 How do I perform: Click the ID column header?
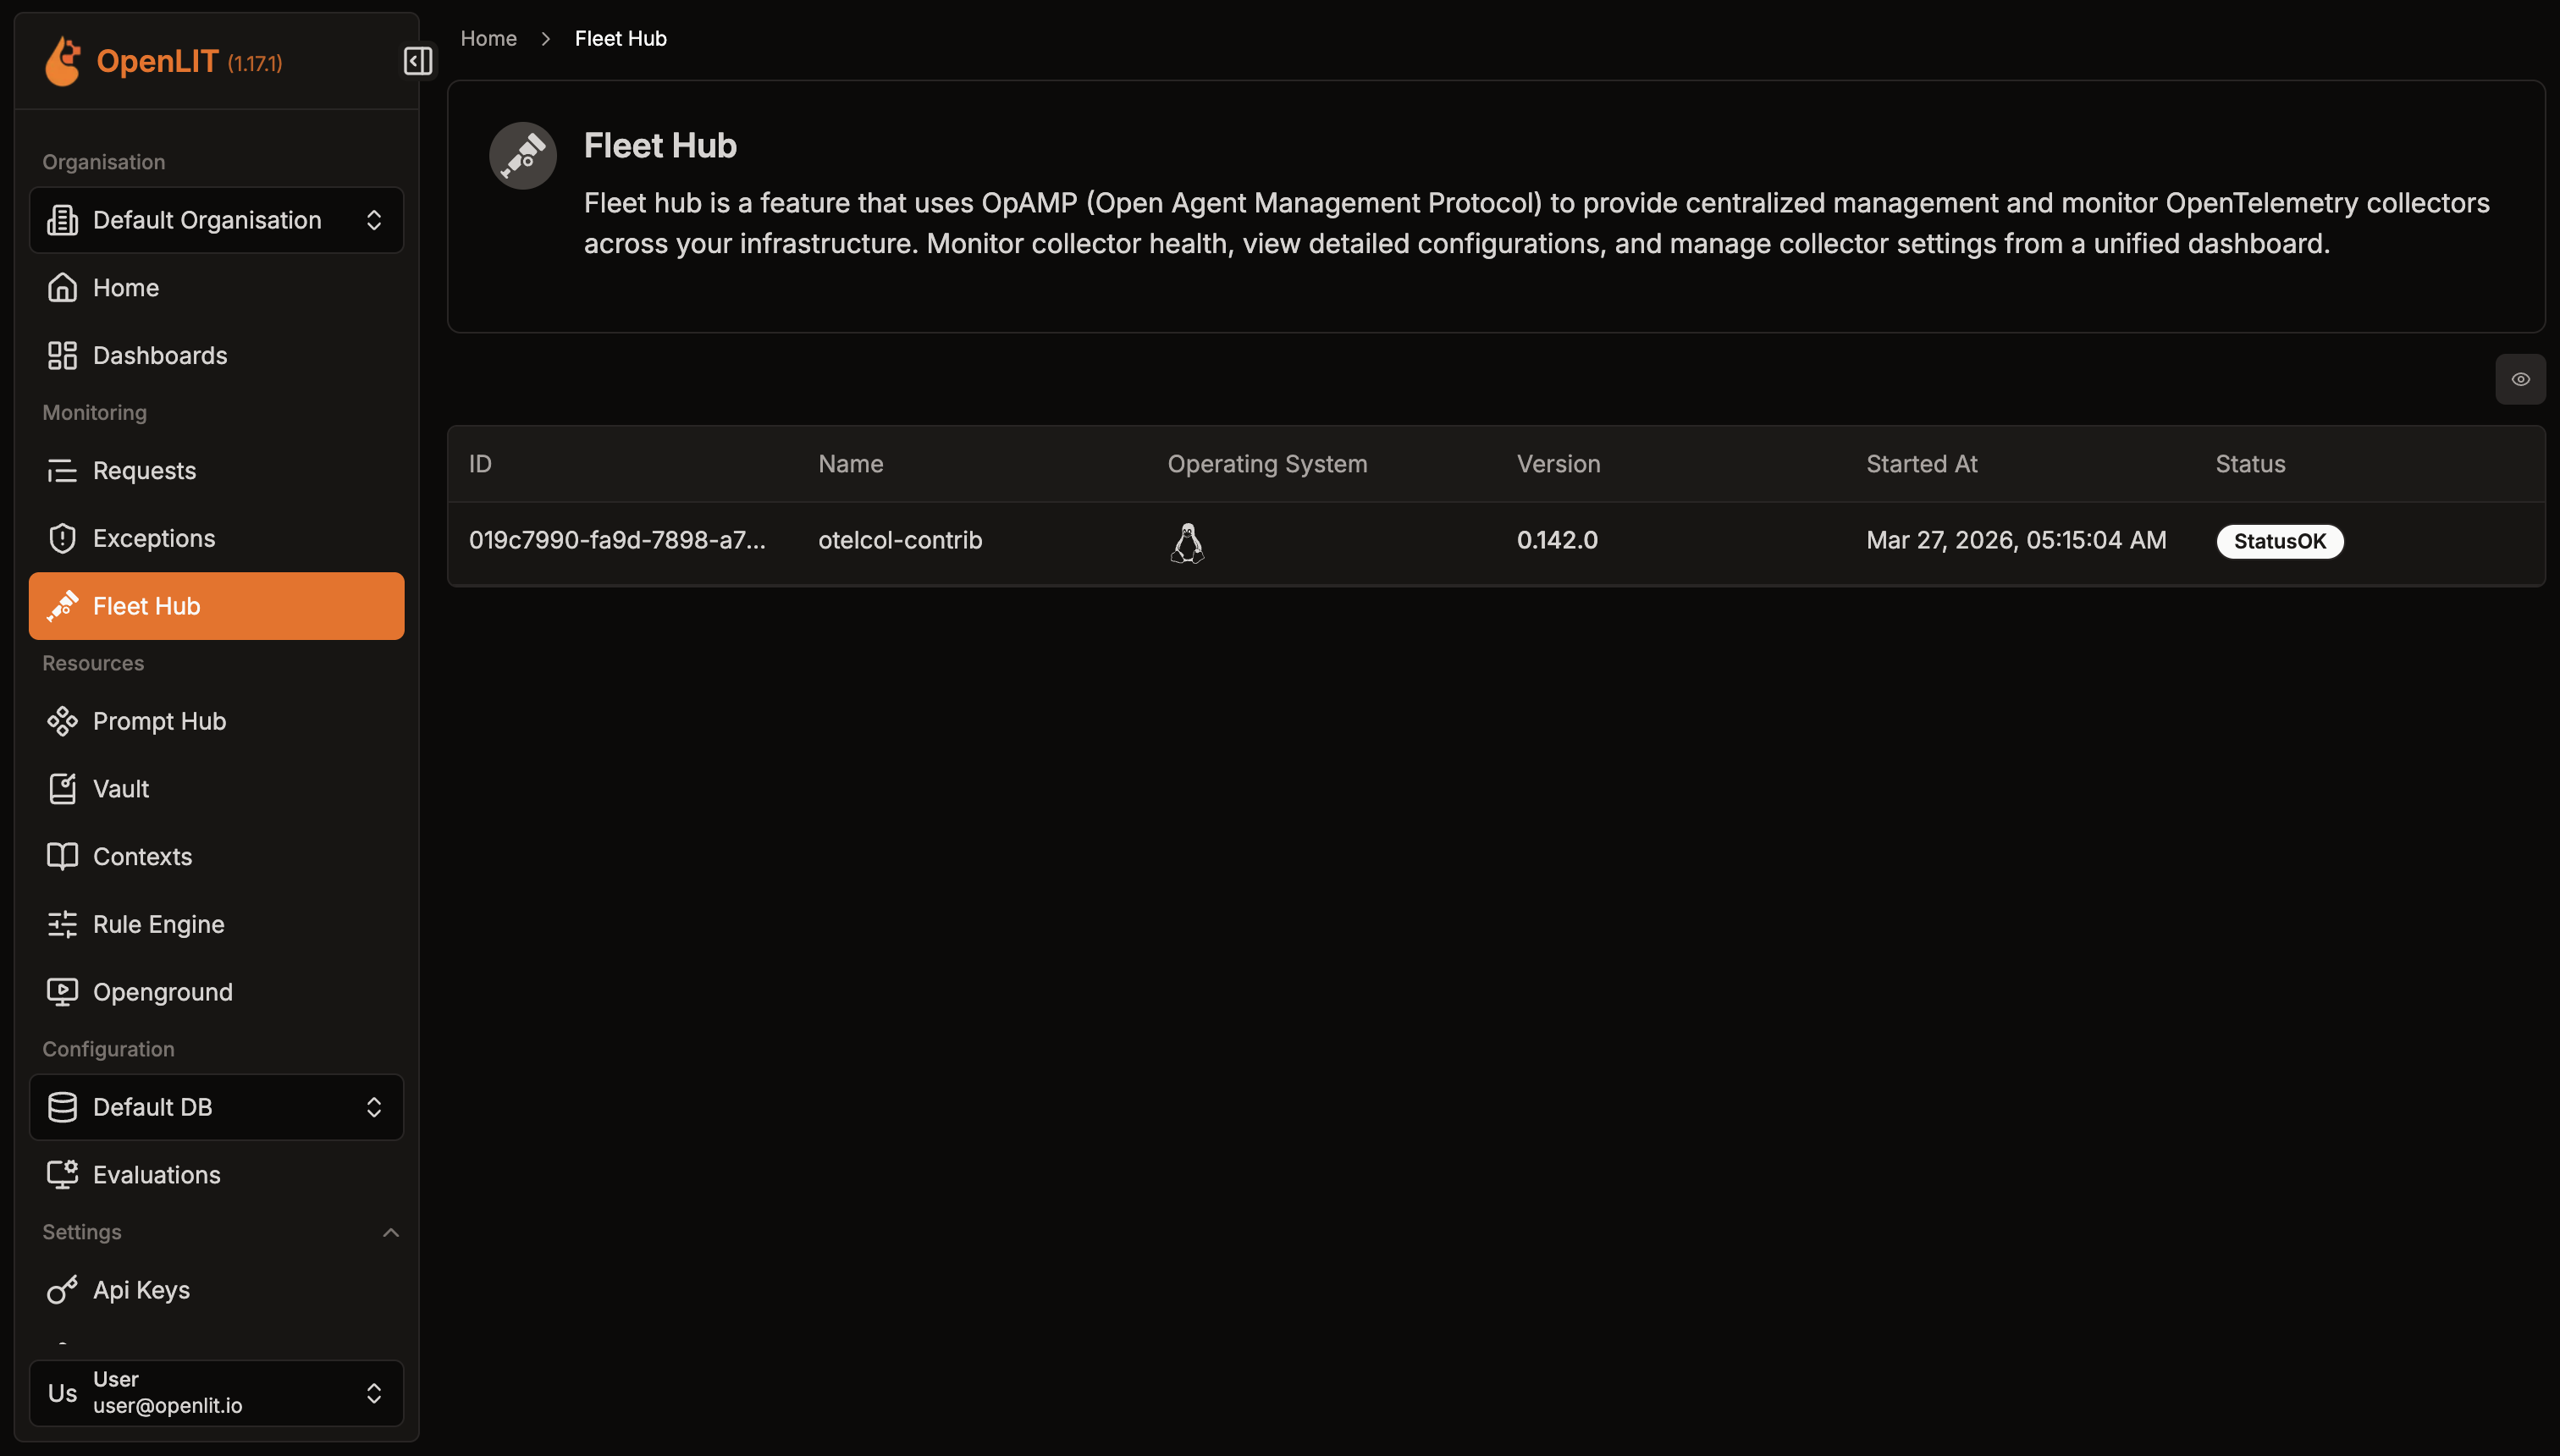pos(480,464)
